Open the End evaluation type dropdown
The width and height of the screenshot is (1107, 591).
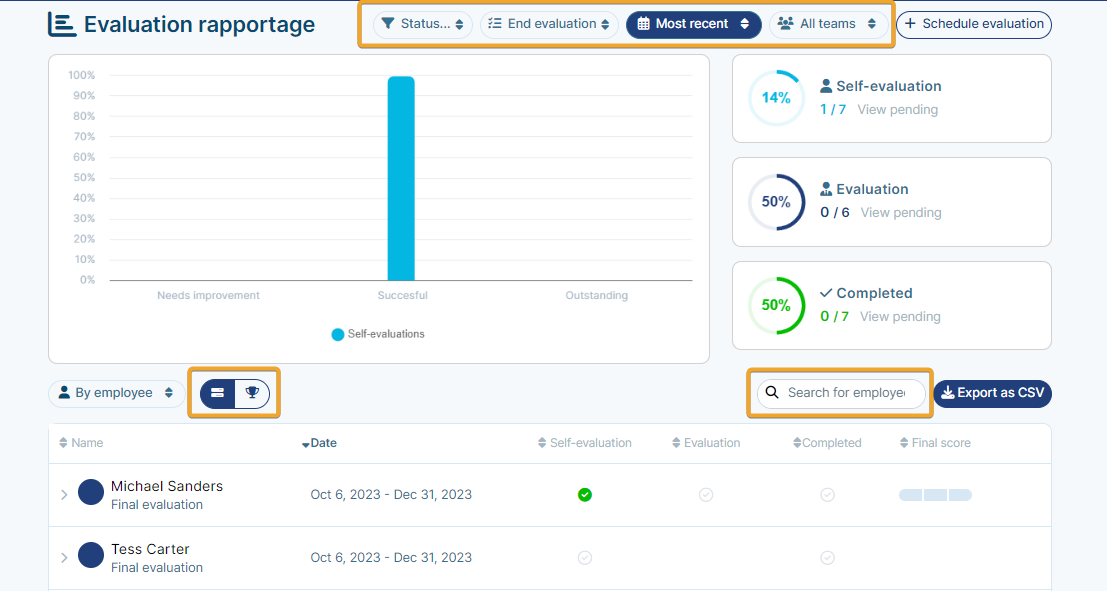(549, 24)
